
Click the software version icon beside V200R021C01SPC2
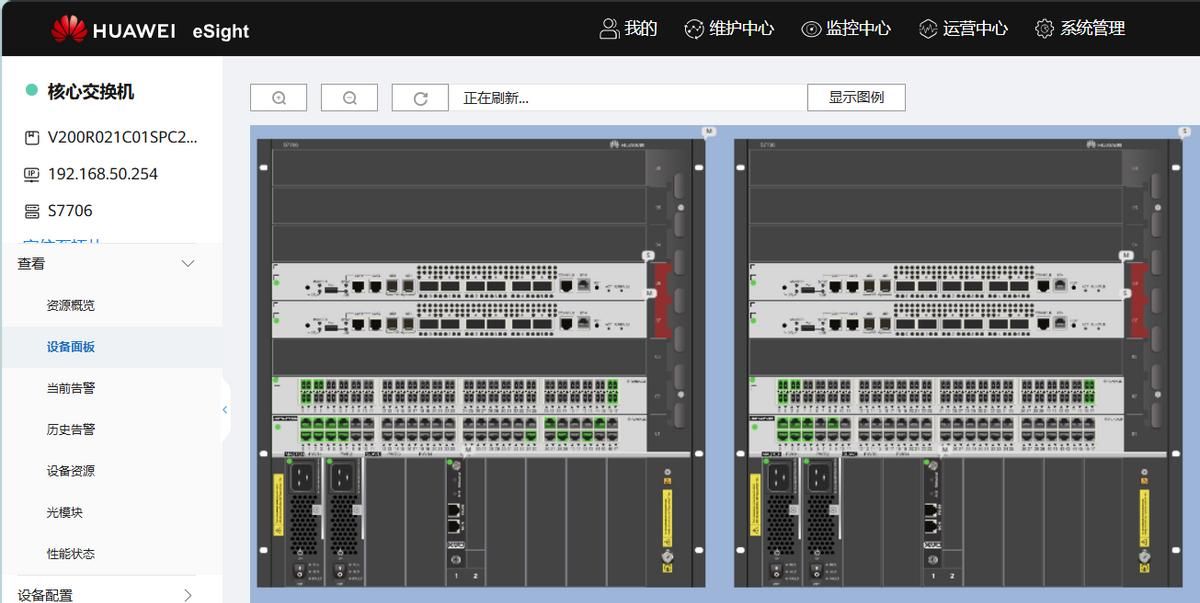31,137
